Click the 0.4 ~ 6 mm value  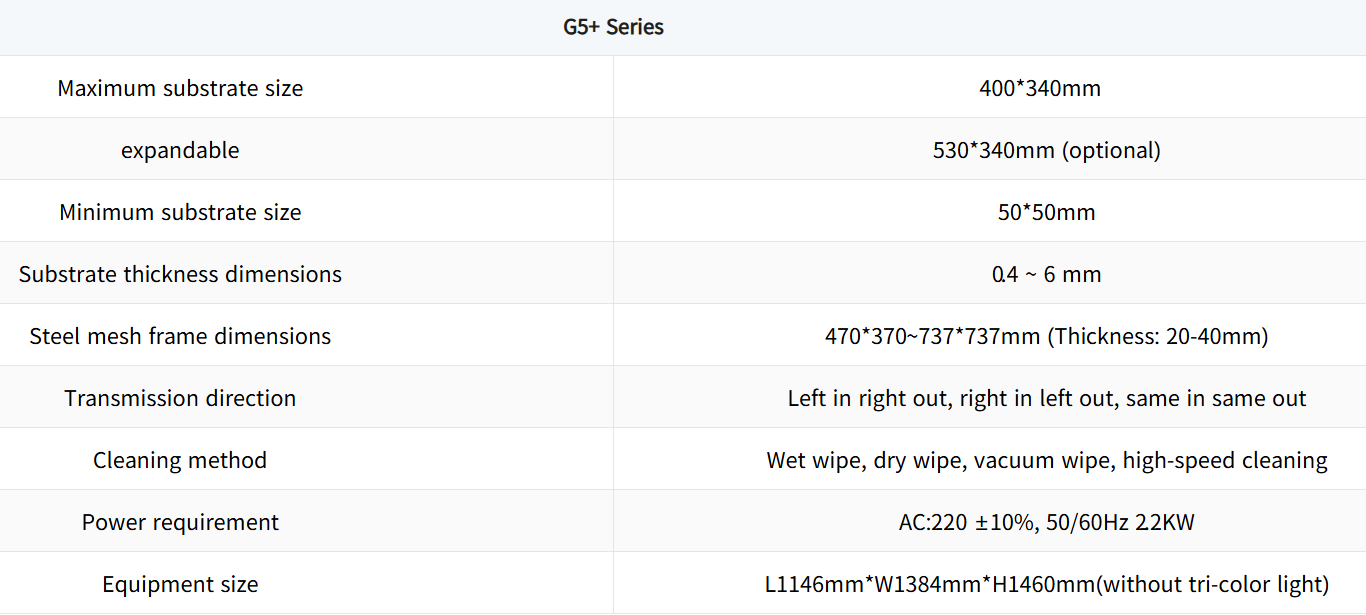pos(1046,274)
